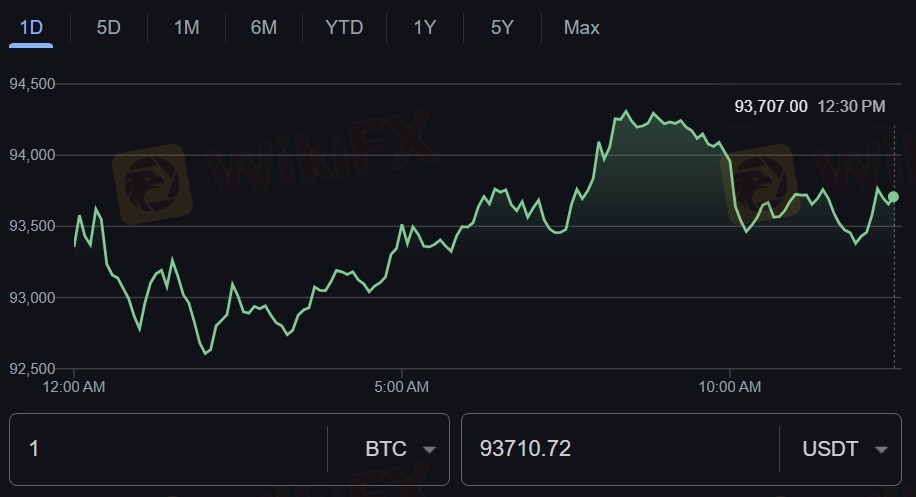916x497 pixels.
Task: Open the BTC currency dropdown
Action: pos(399,449)
